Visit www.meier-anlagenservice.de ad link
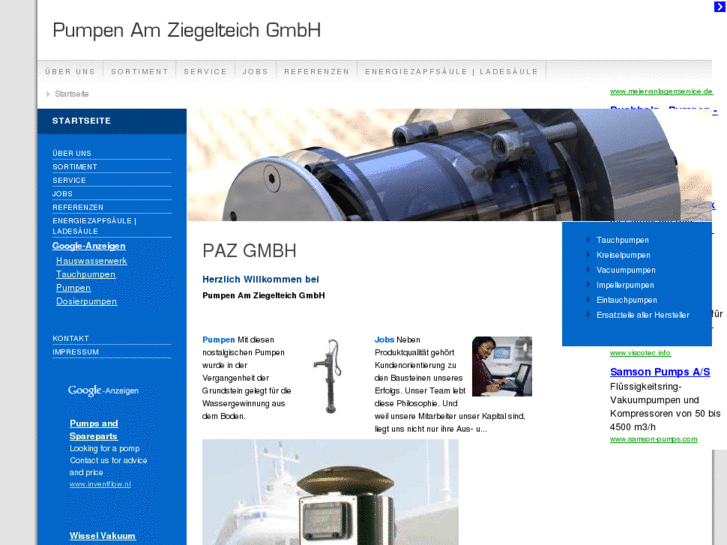 [x=662, y=91]
